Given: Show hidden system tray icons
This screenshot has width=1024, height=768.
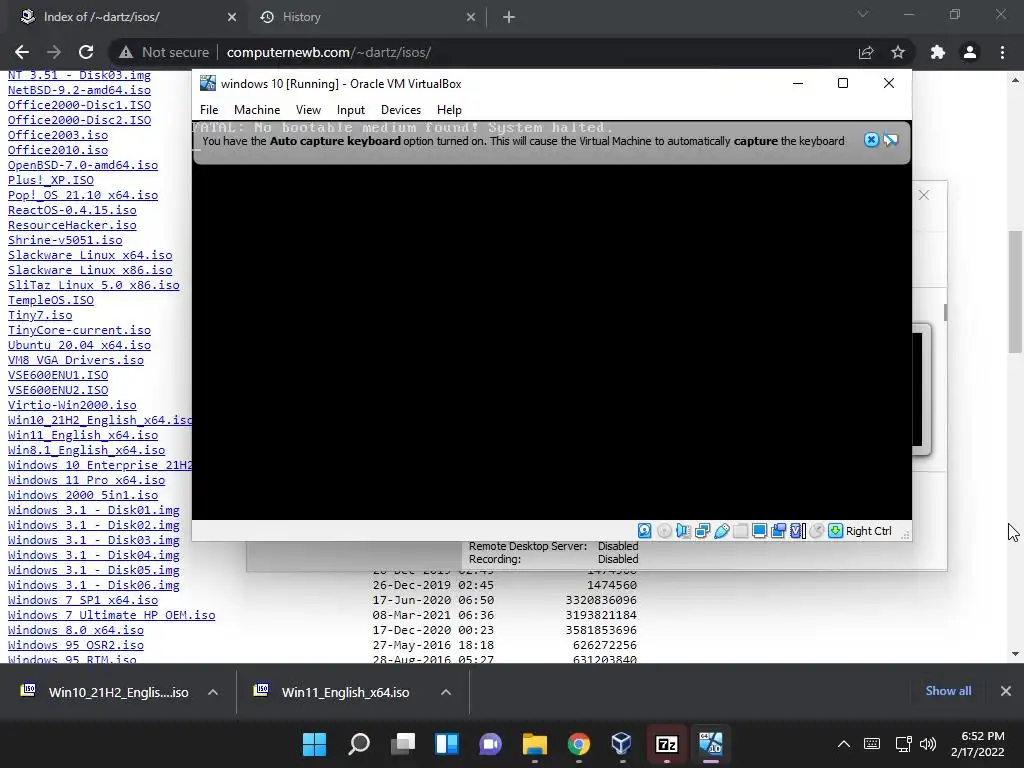Looking at the screenshot, I should click(844, 744).
